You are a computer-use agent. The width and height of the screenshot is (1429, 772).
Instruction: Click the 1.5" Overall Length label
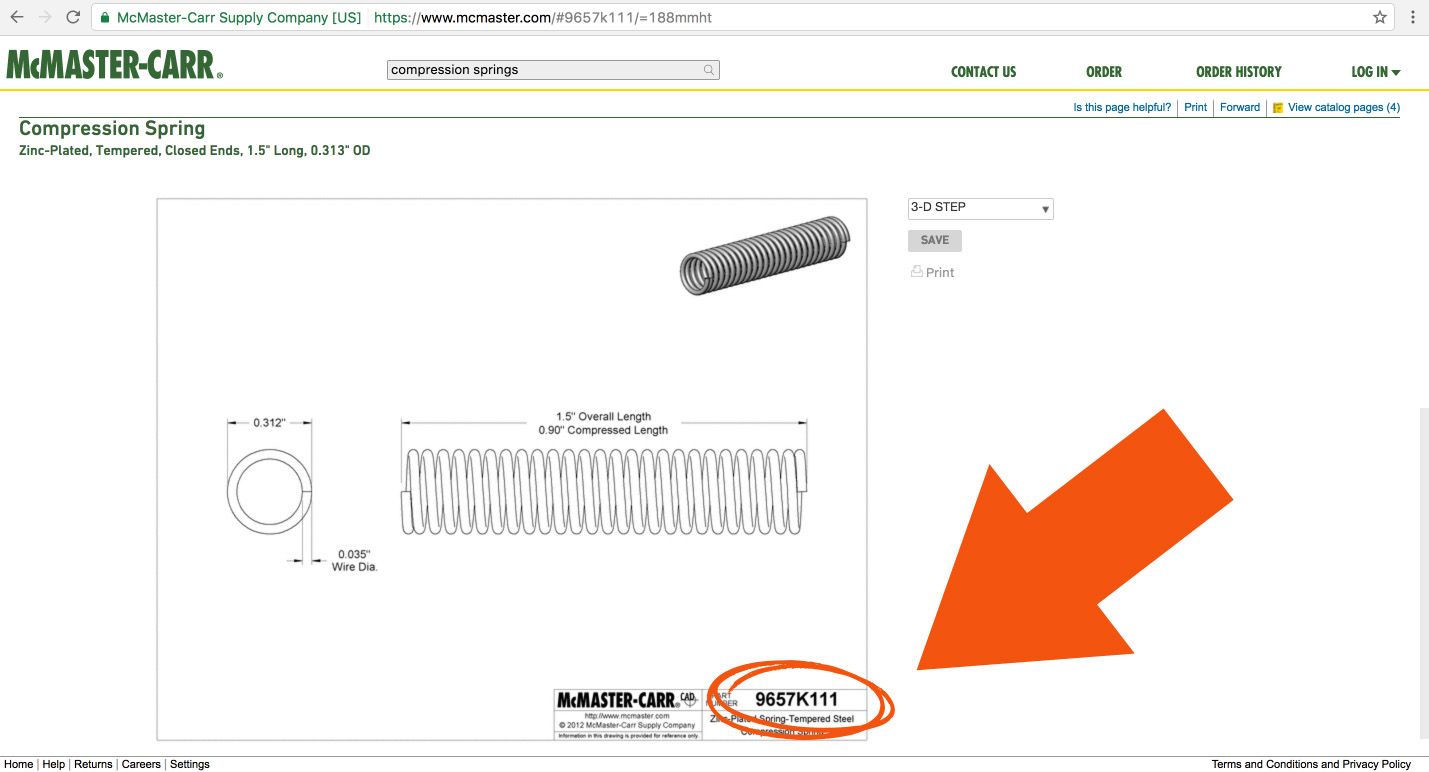[x=604, y=417]
